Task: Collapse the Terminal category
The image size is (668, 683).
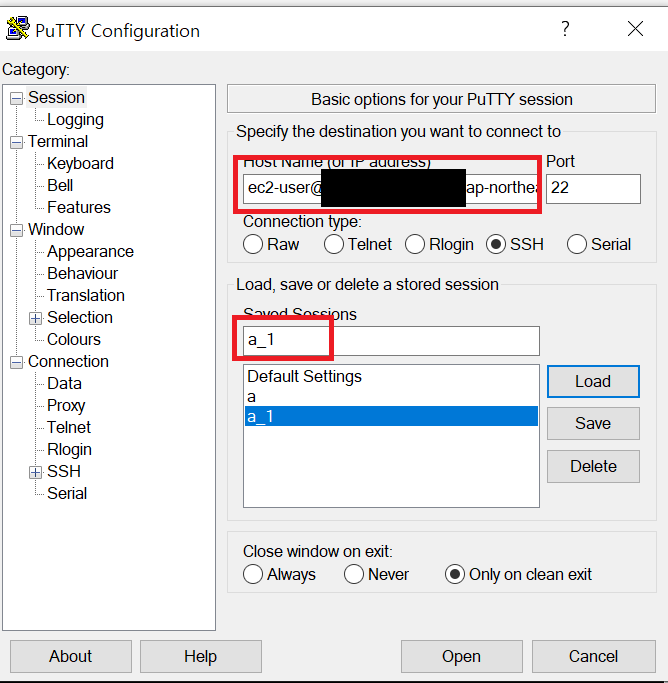Action: tap(15, 142)
